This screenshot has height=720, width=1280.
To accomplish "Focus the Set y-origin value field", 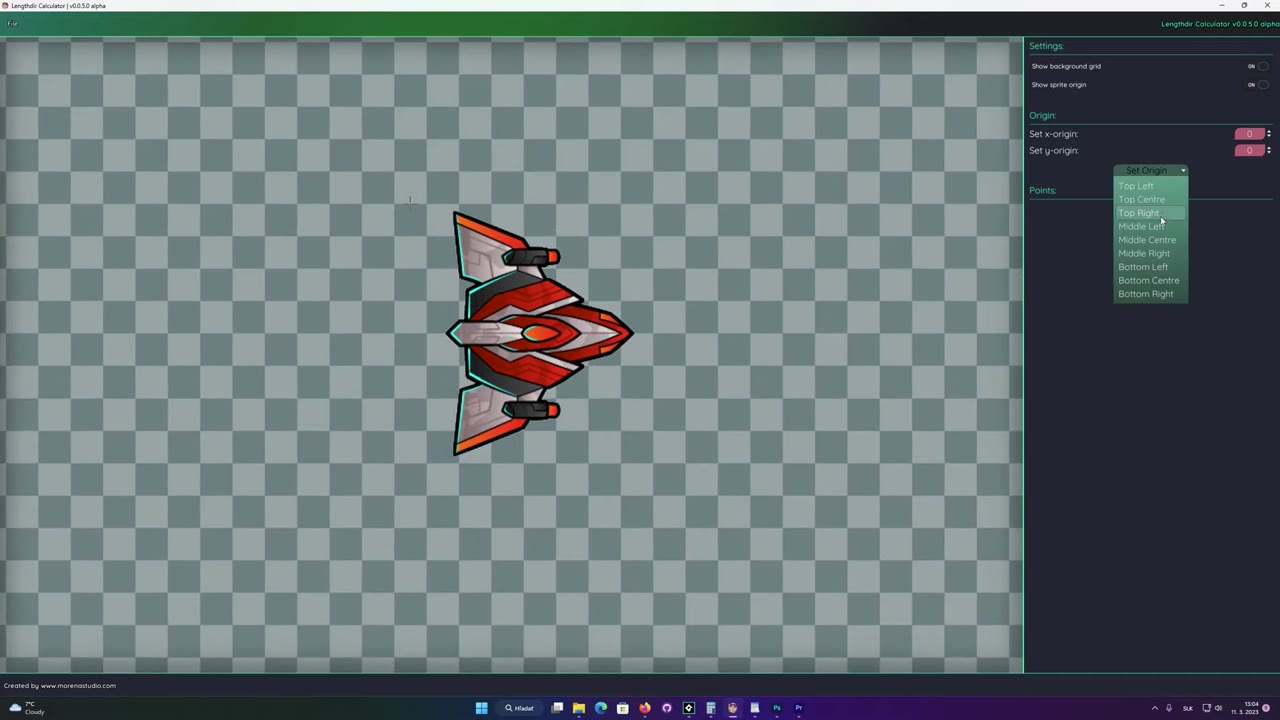I will pos(1249,150).
